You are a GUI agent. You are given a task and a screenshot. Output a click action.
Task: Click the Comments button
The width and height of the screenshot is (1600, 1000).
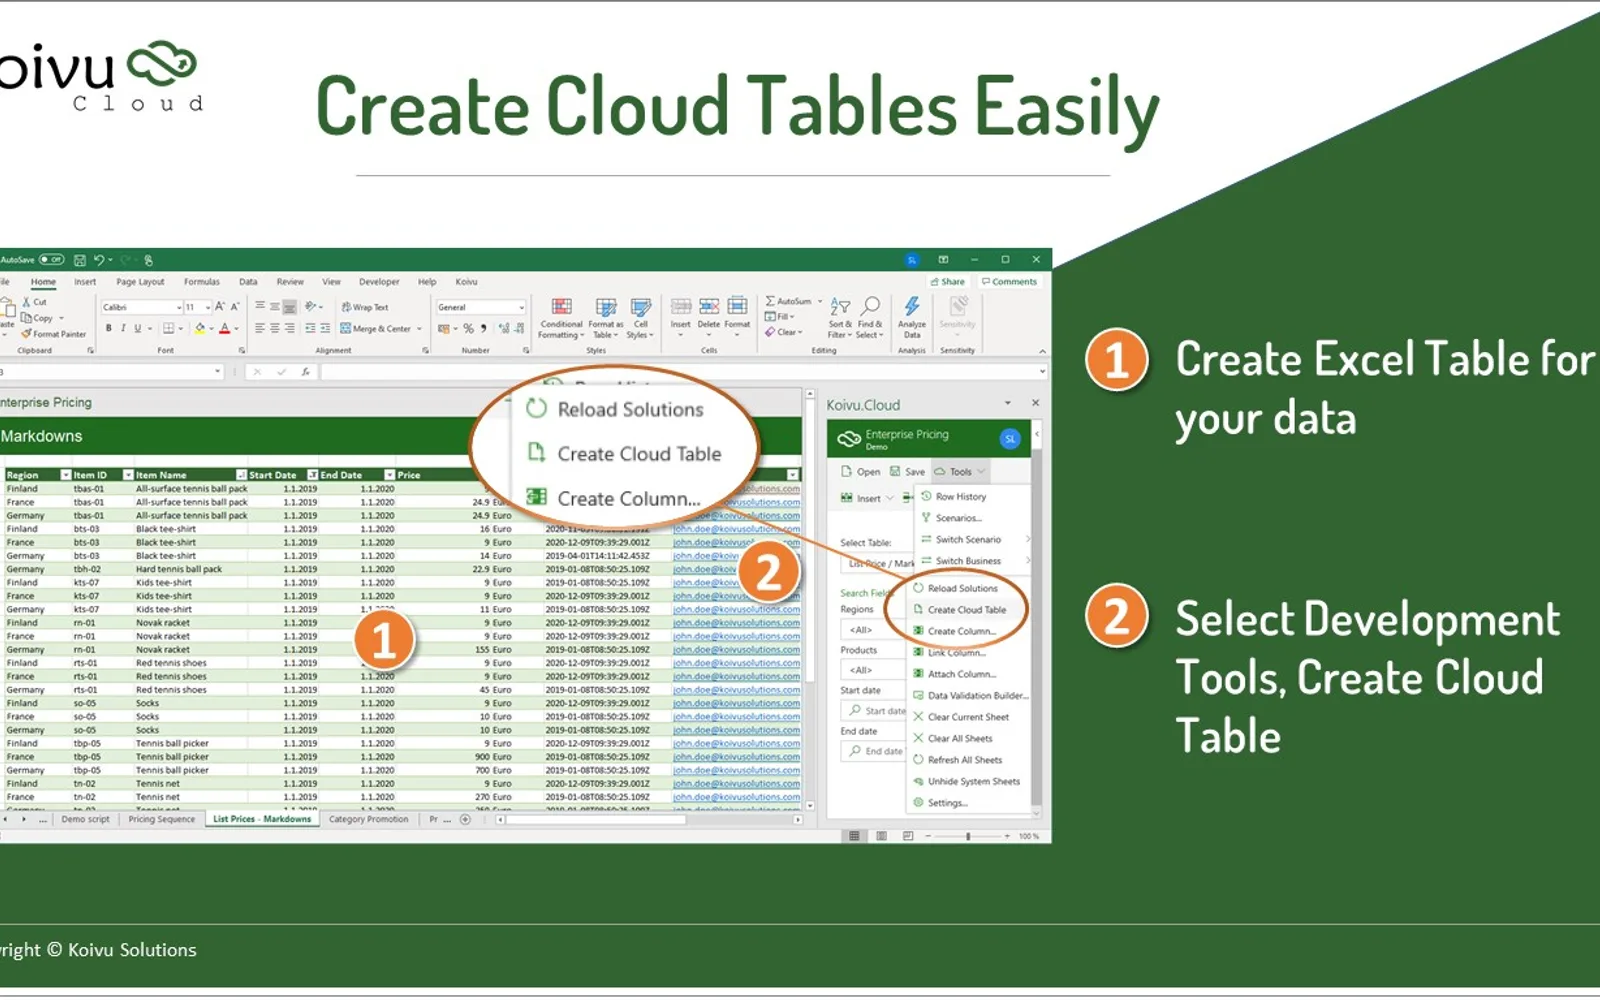[x=1009, y=282]
